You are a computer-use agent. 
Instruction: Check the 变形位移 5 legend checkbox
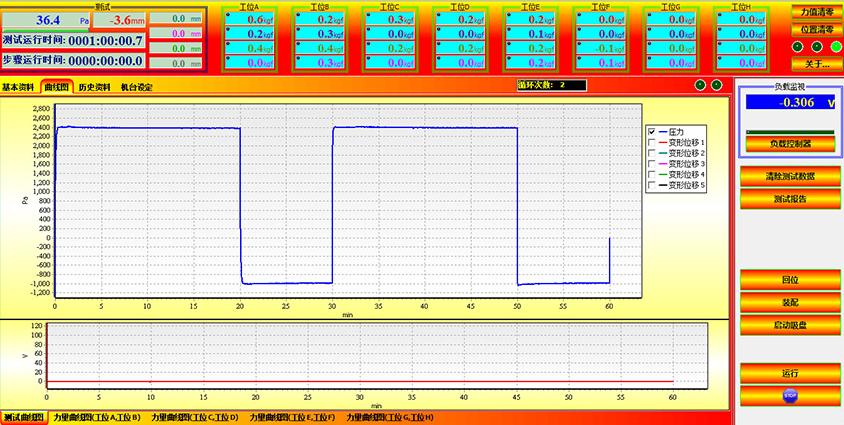click(x=652, y=185)
